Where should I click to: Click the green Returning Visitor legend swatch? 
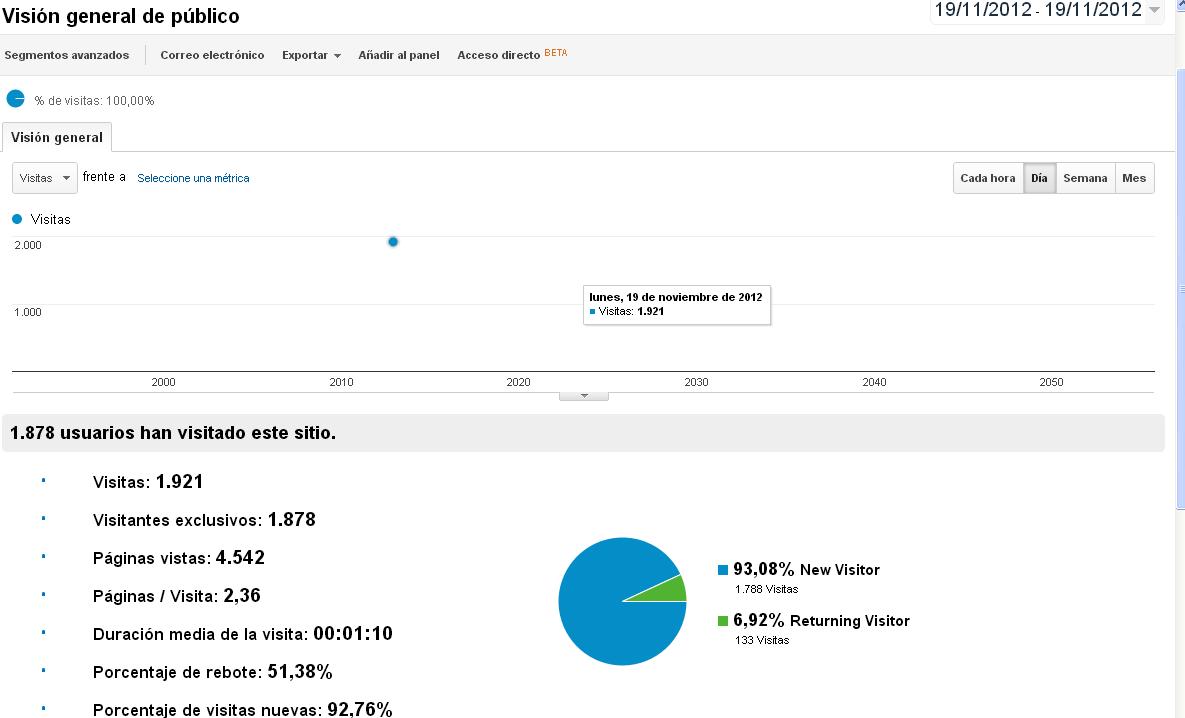click(723, 621)
